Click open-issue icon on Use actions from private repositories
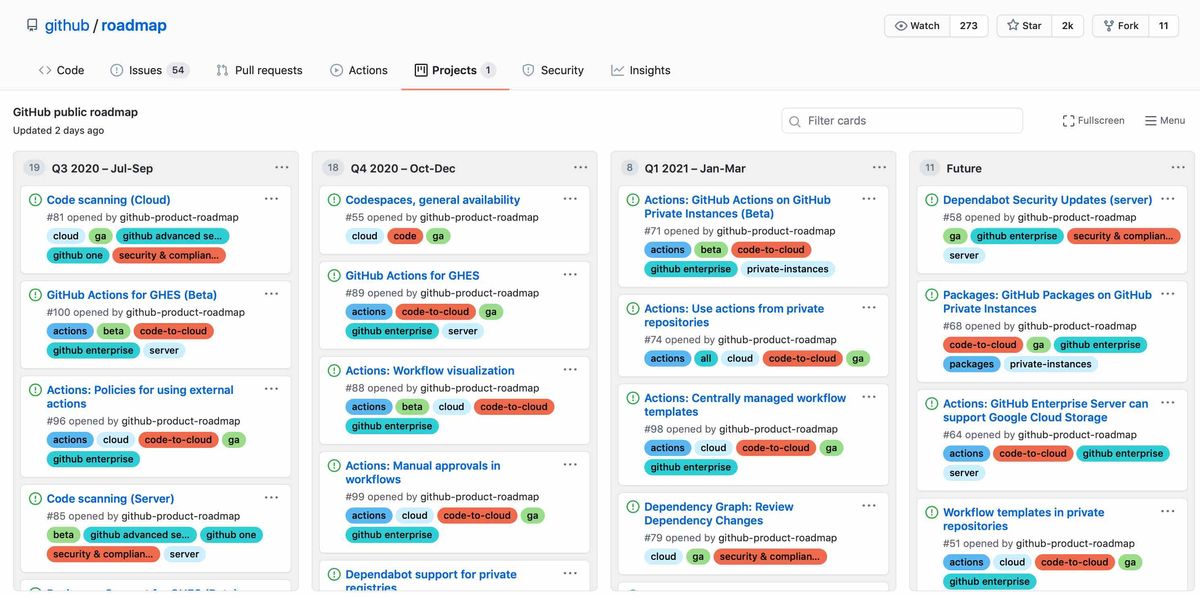This screenshot has height=597, width=1200. point(633,309)
